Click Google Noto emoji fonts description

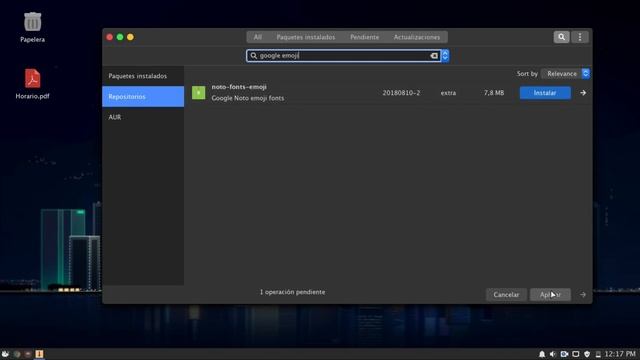(248, 98)
